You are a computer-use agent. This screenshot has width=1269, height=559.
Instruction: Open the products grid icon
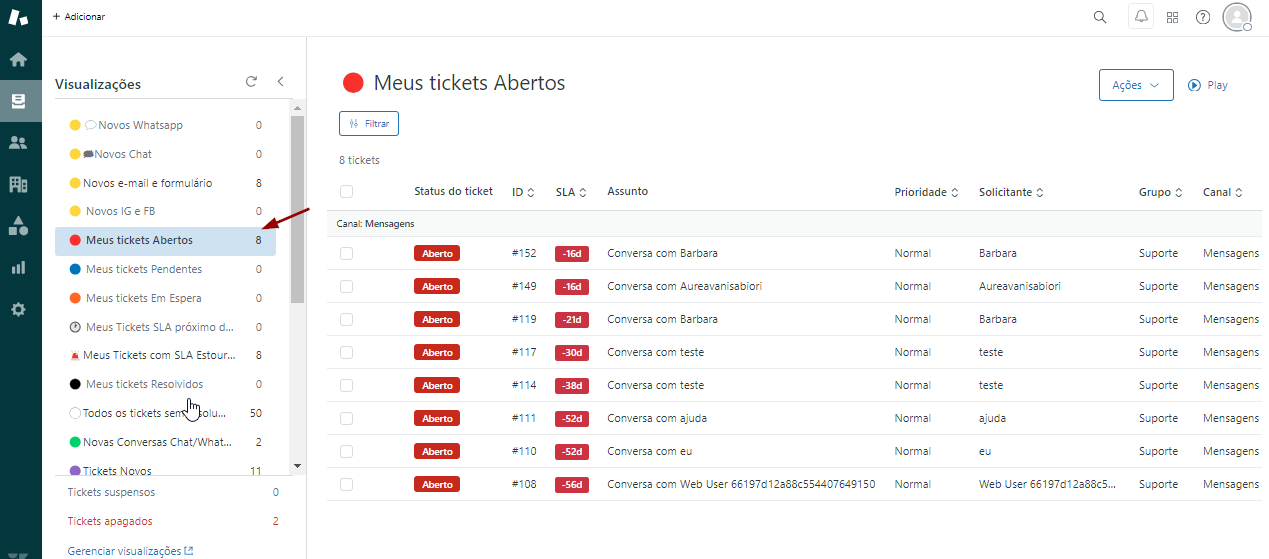(1173, 17)
